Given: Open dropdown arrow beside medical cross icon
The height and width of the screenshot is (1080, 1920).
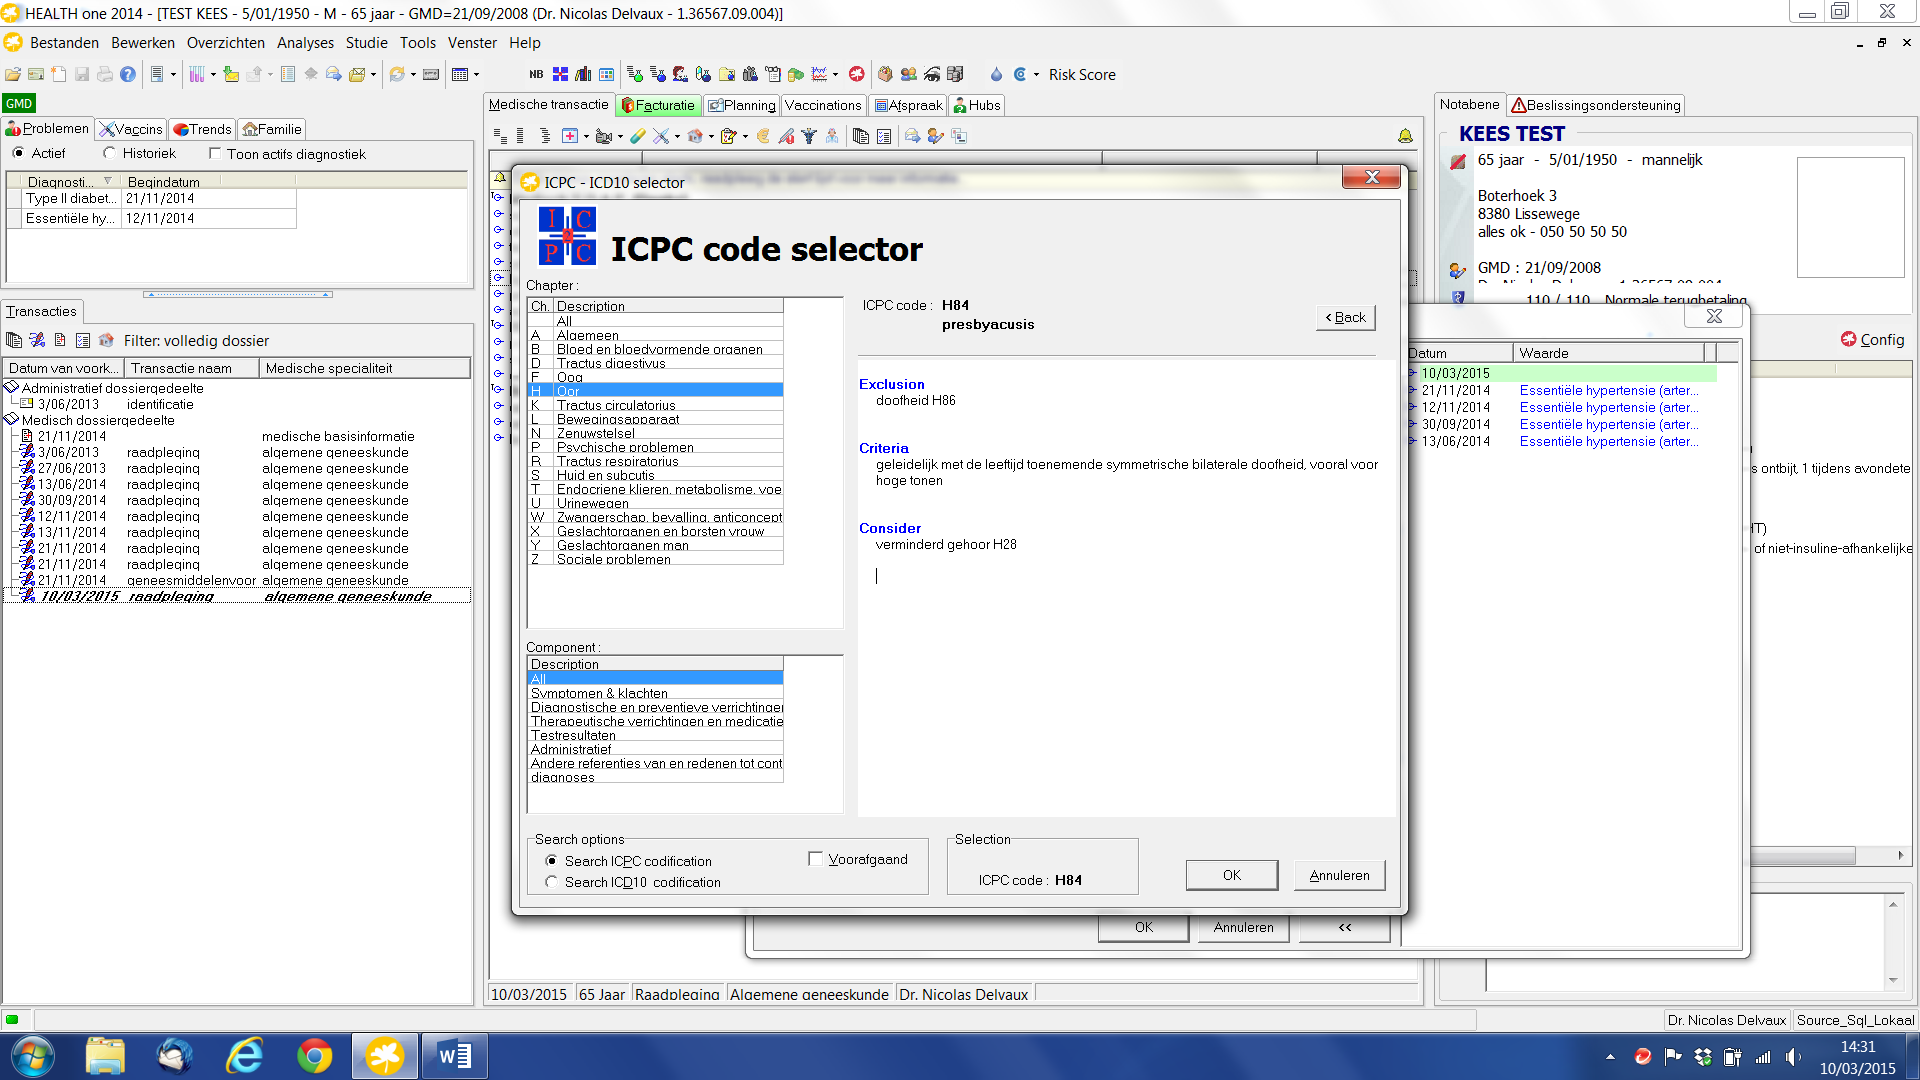Looking at the screenshot, I should [x=586, y=137].
